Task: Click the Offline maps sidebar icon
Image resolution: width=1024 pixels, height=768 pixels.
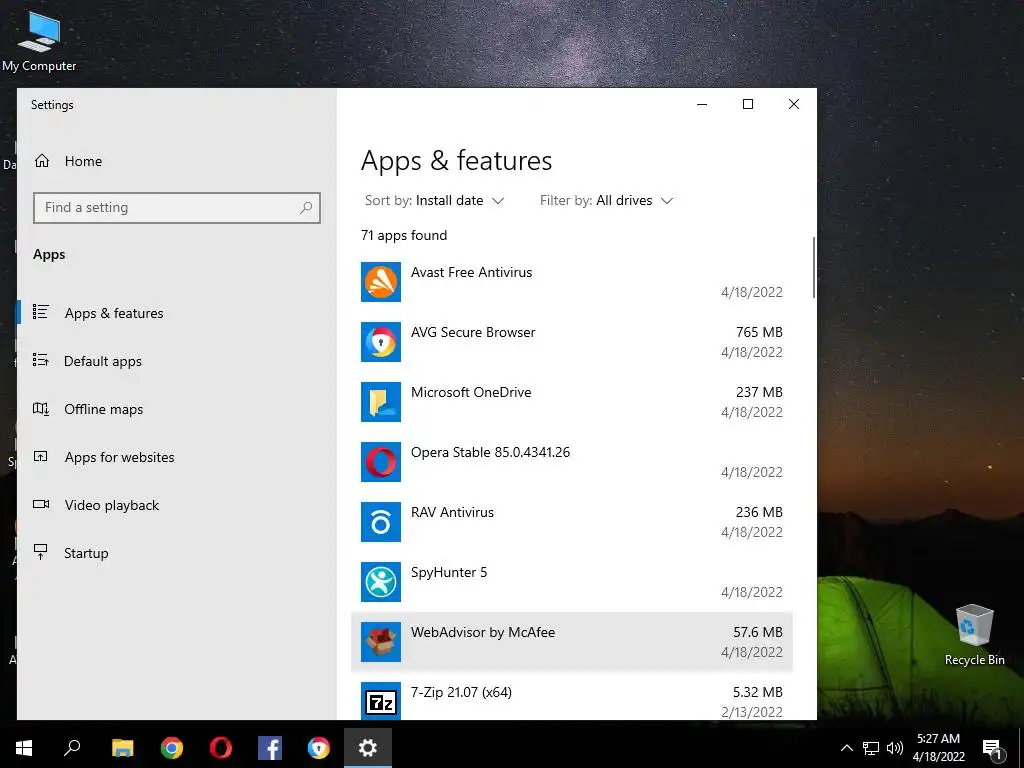Action: pos(40,409)
